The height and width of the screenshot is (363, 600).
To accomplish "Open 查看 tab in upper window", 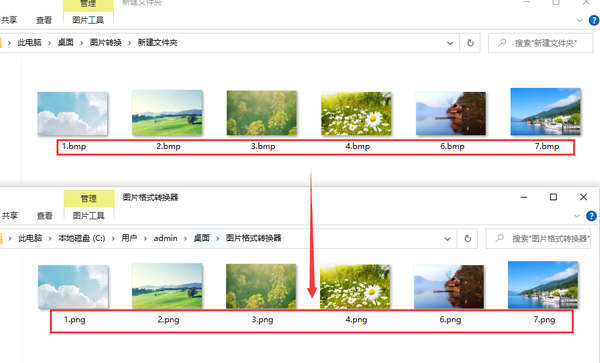I will click(x=44, y=20).
